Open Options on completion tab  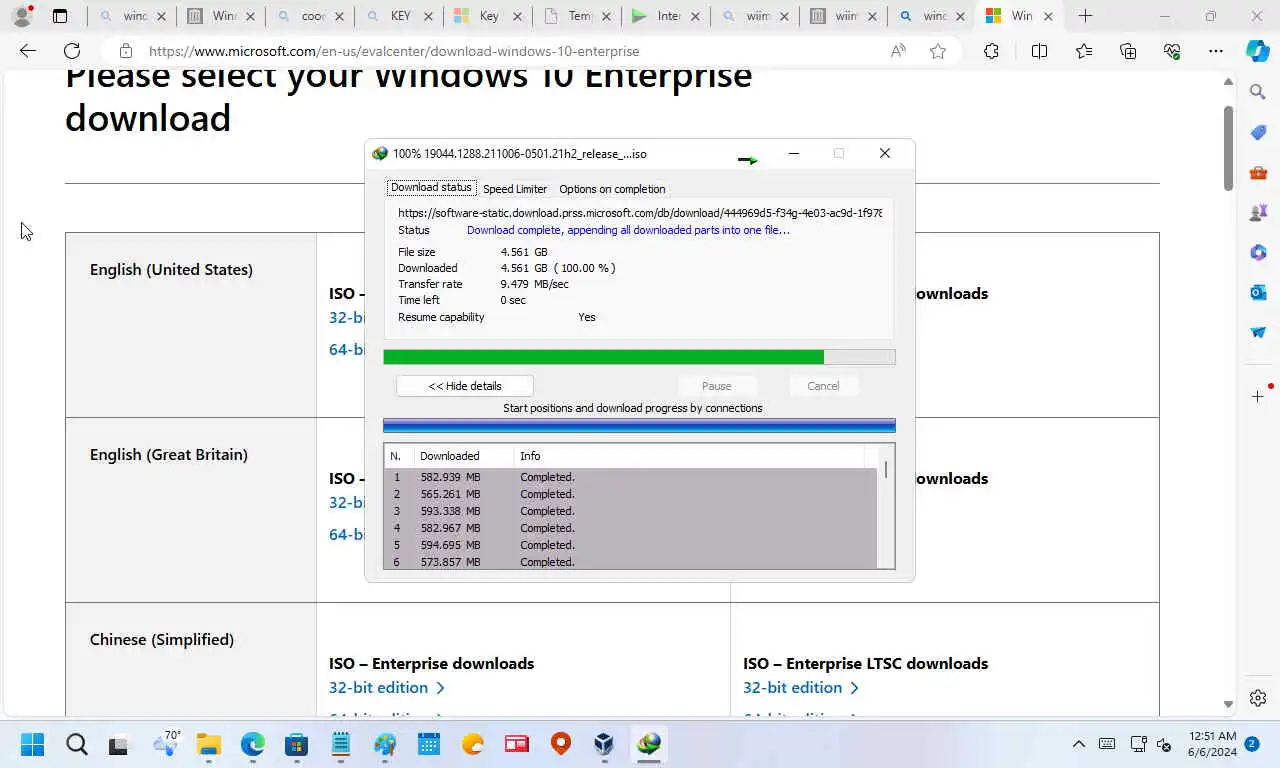[x=612, y=189]
